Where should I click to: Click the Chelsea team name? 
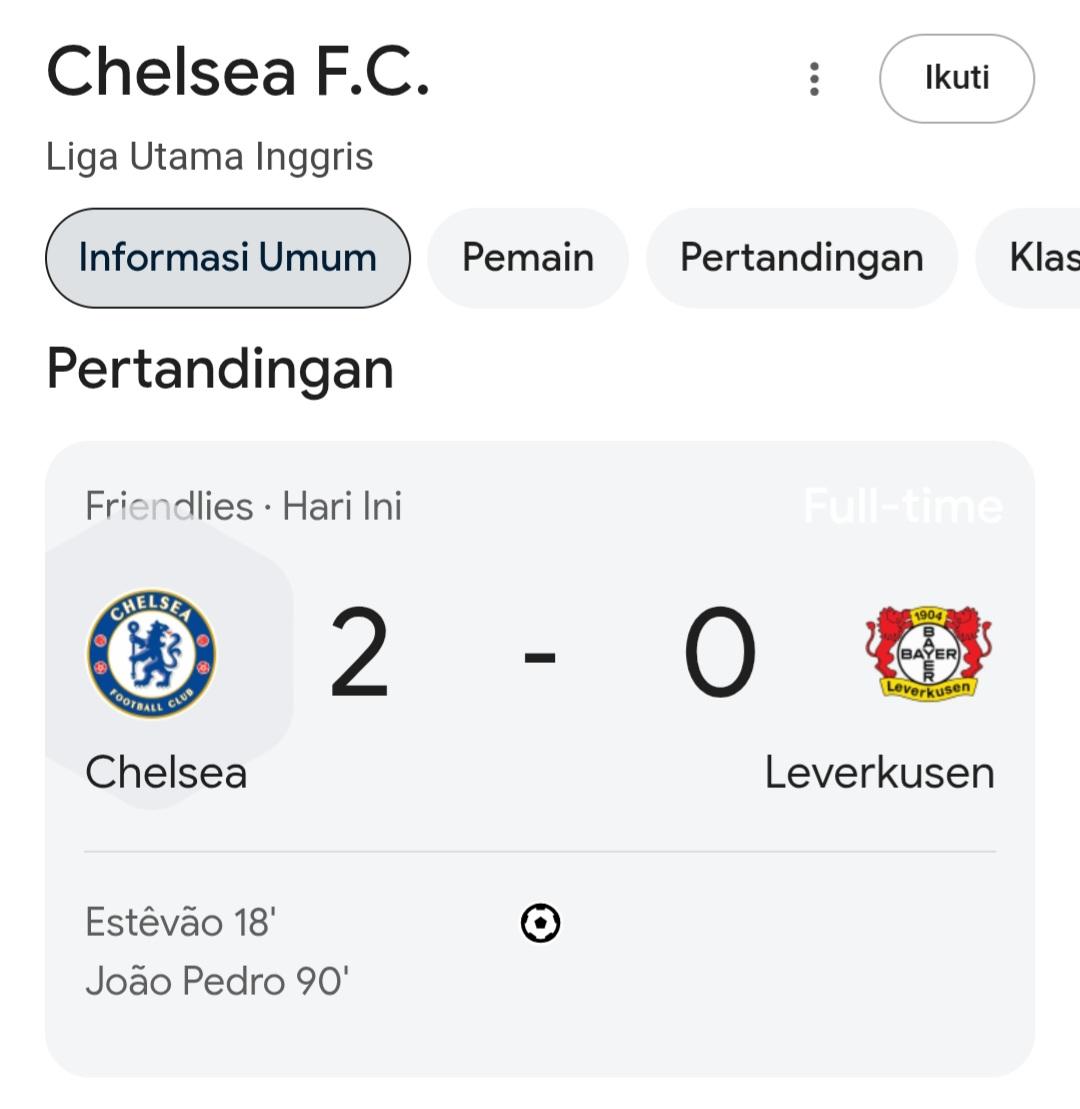pos(166,772)
